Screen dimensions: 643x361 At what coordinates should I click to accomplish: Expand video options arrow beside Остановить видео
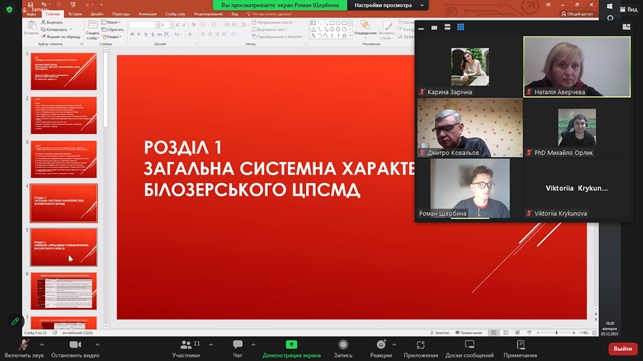(x=97, y=345)
